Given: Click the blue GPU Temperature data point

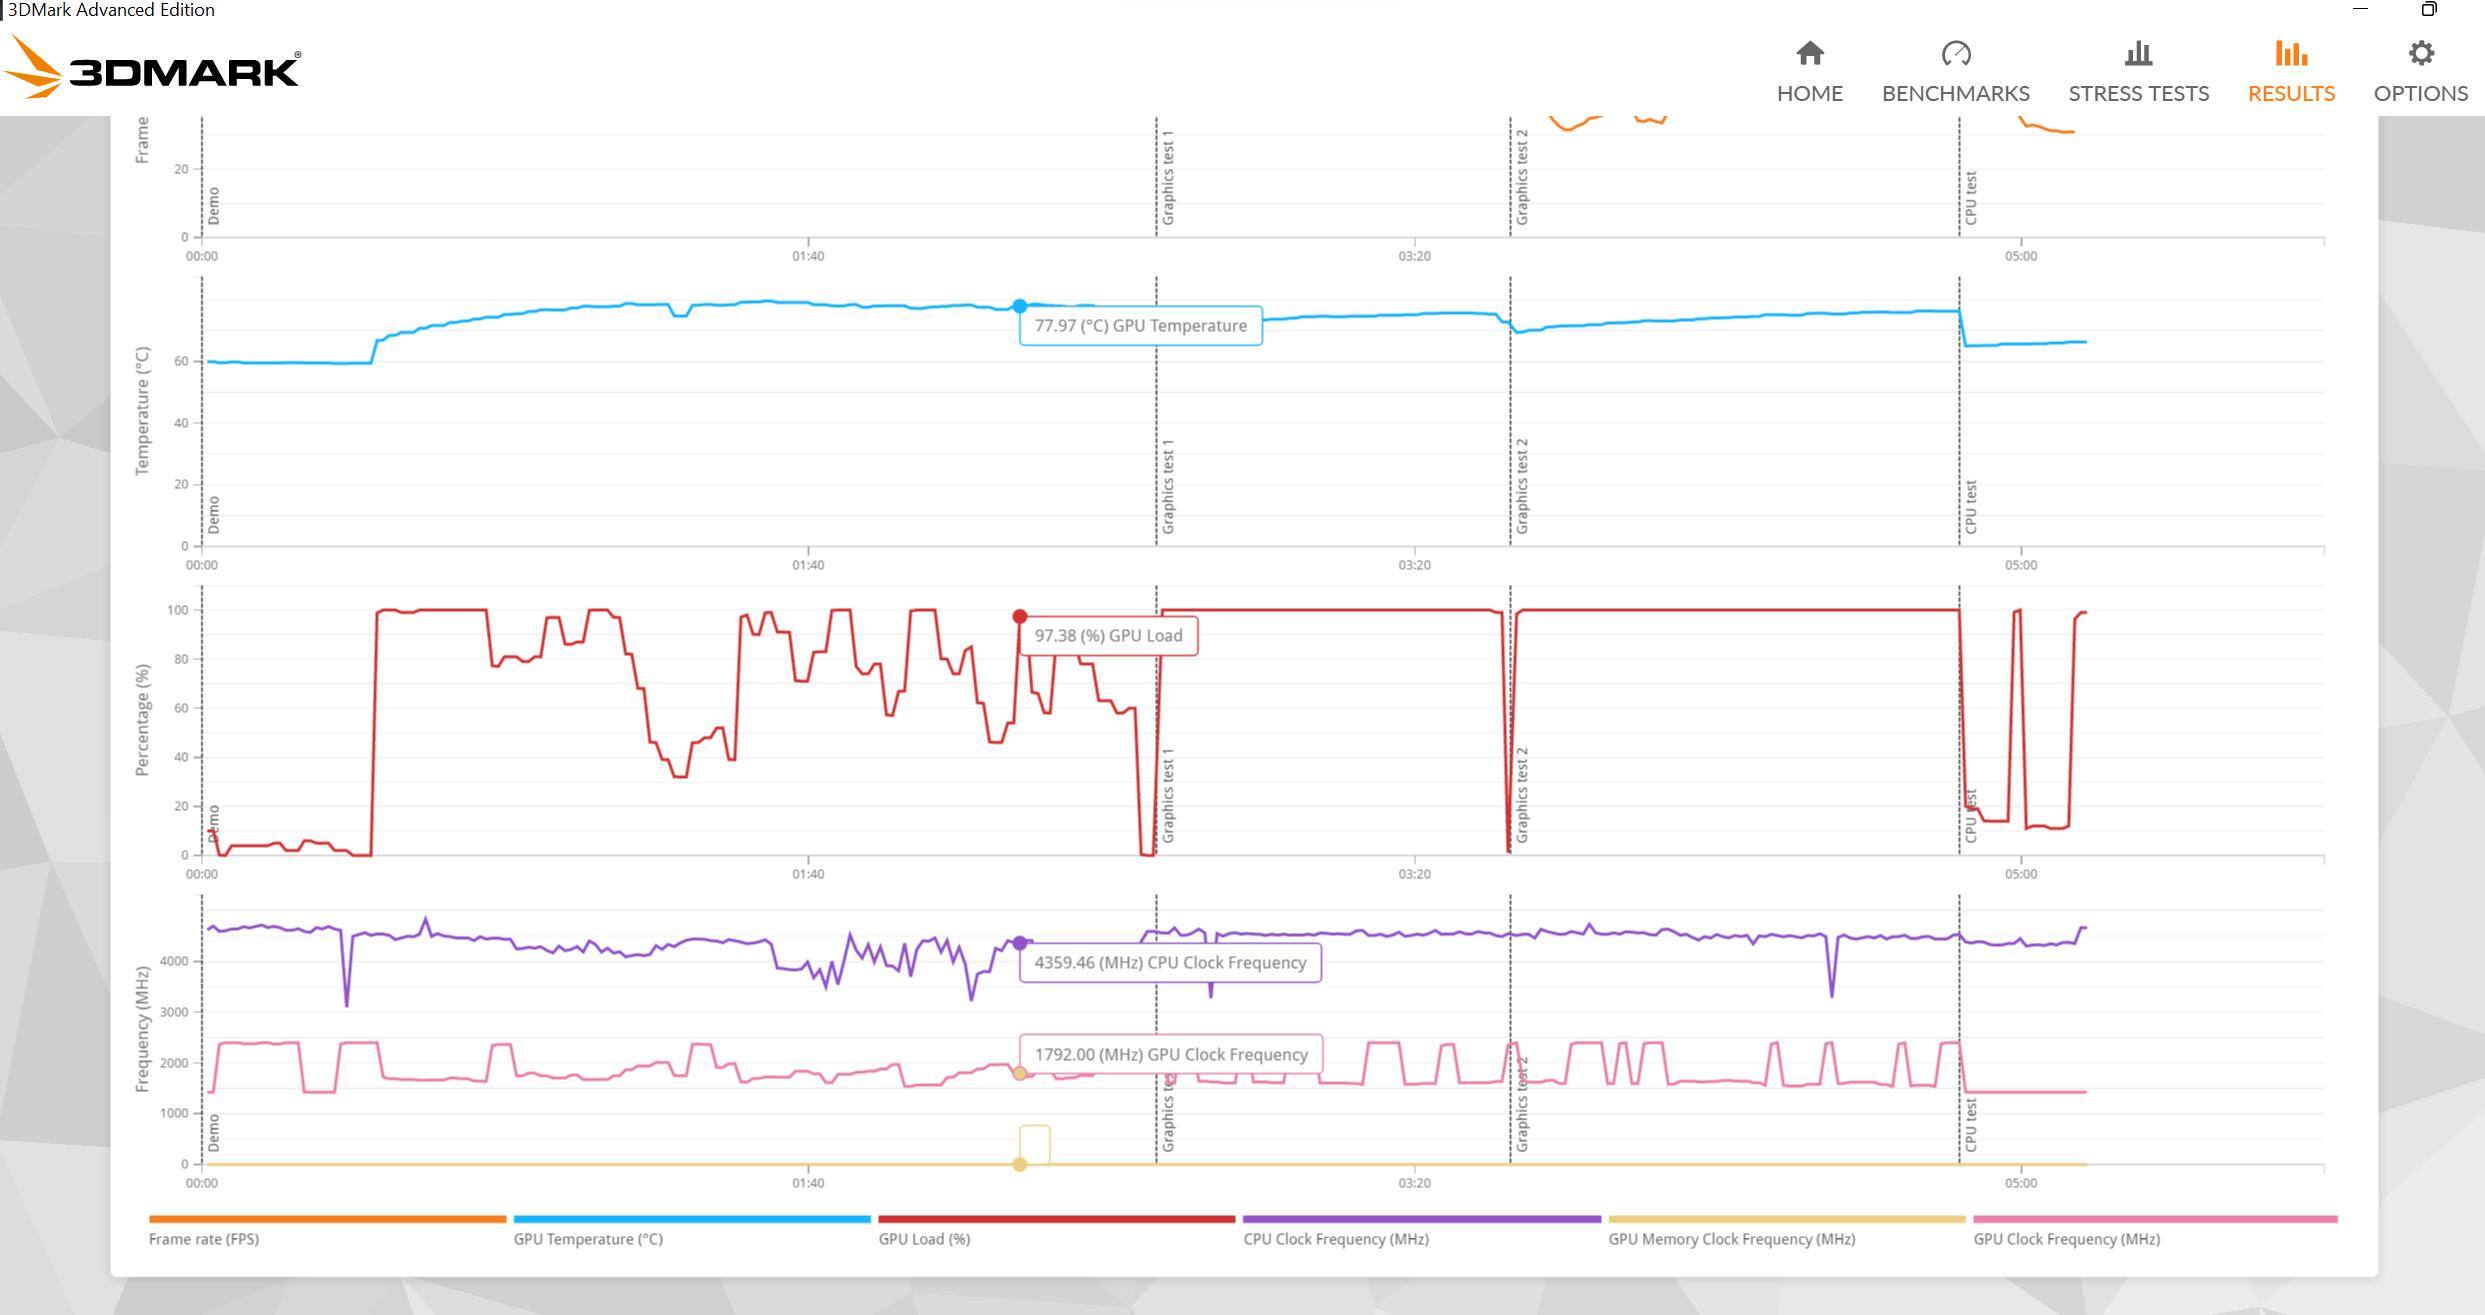Looking at the screenshot, I should (x=1019, y=306).
